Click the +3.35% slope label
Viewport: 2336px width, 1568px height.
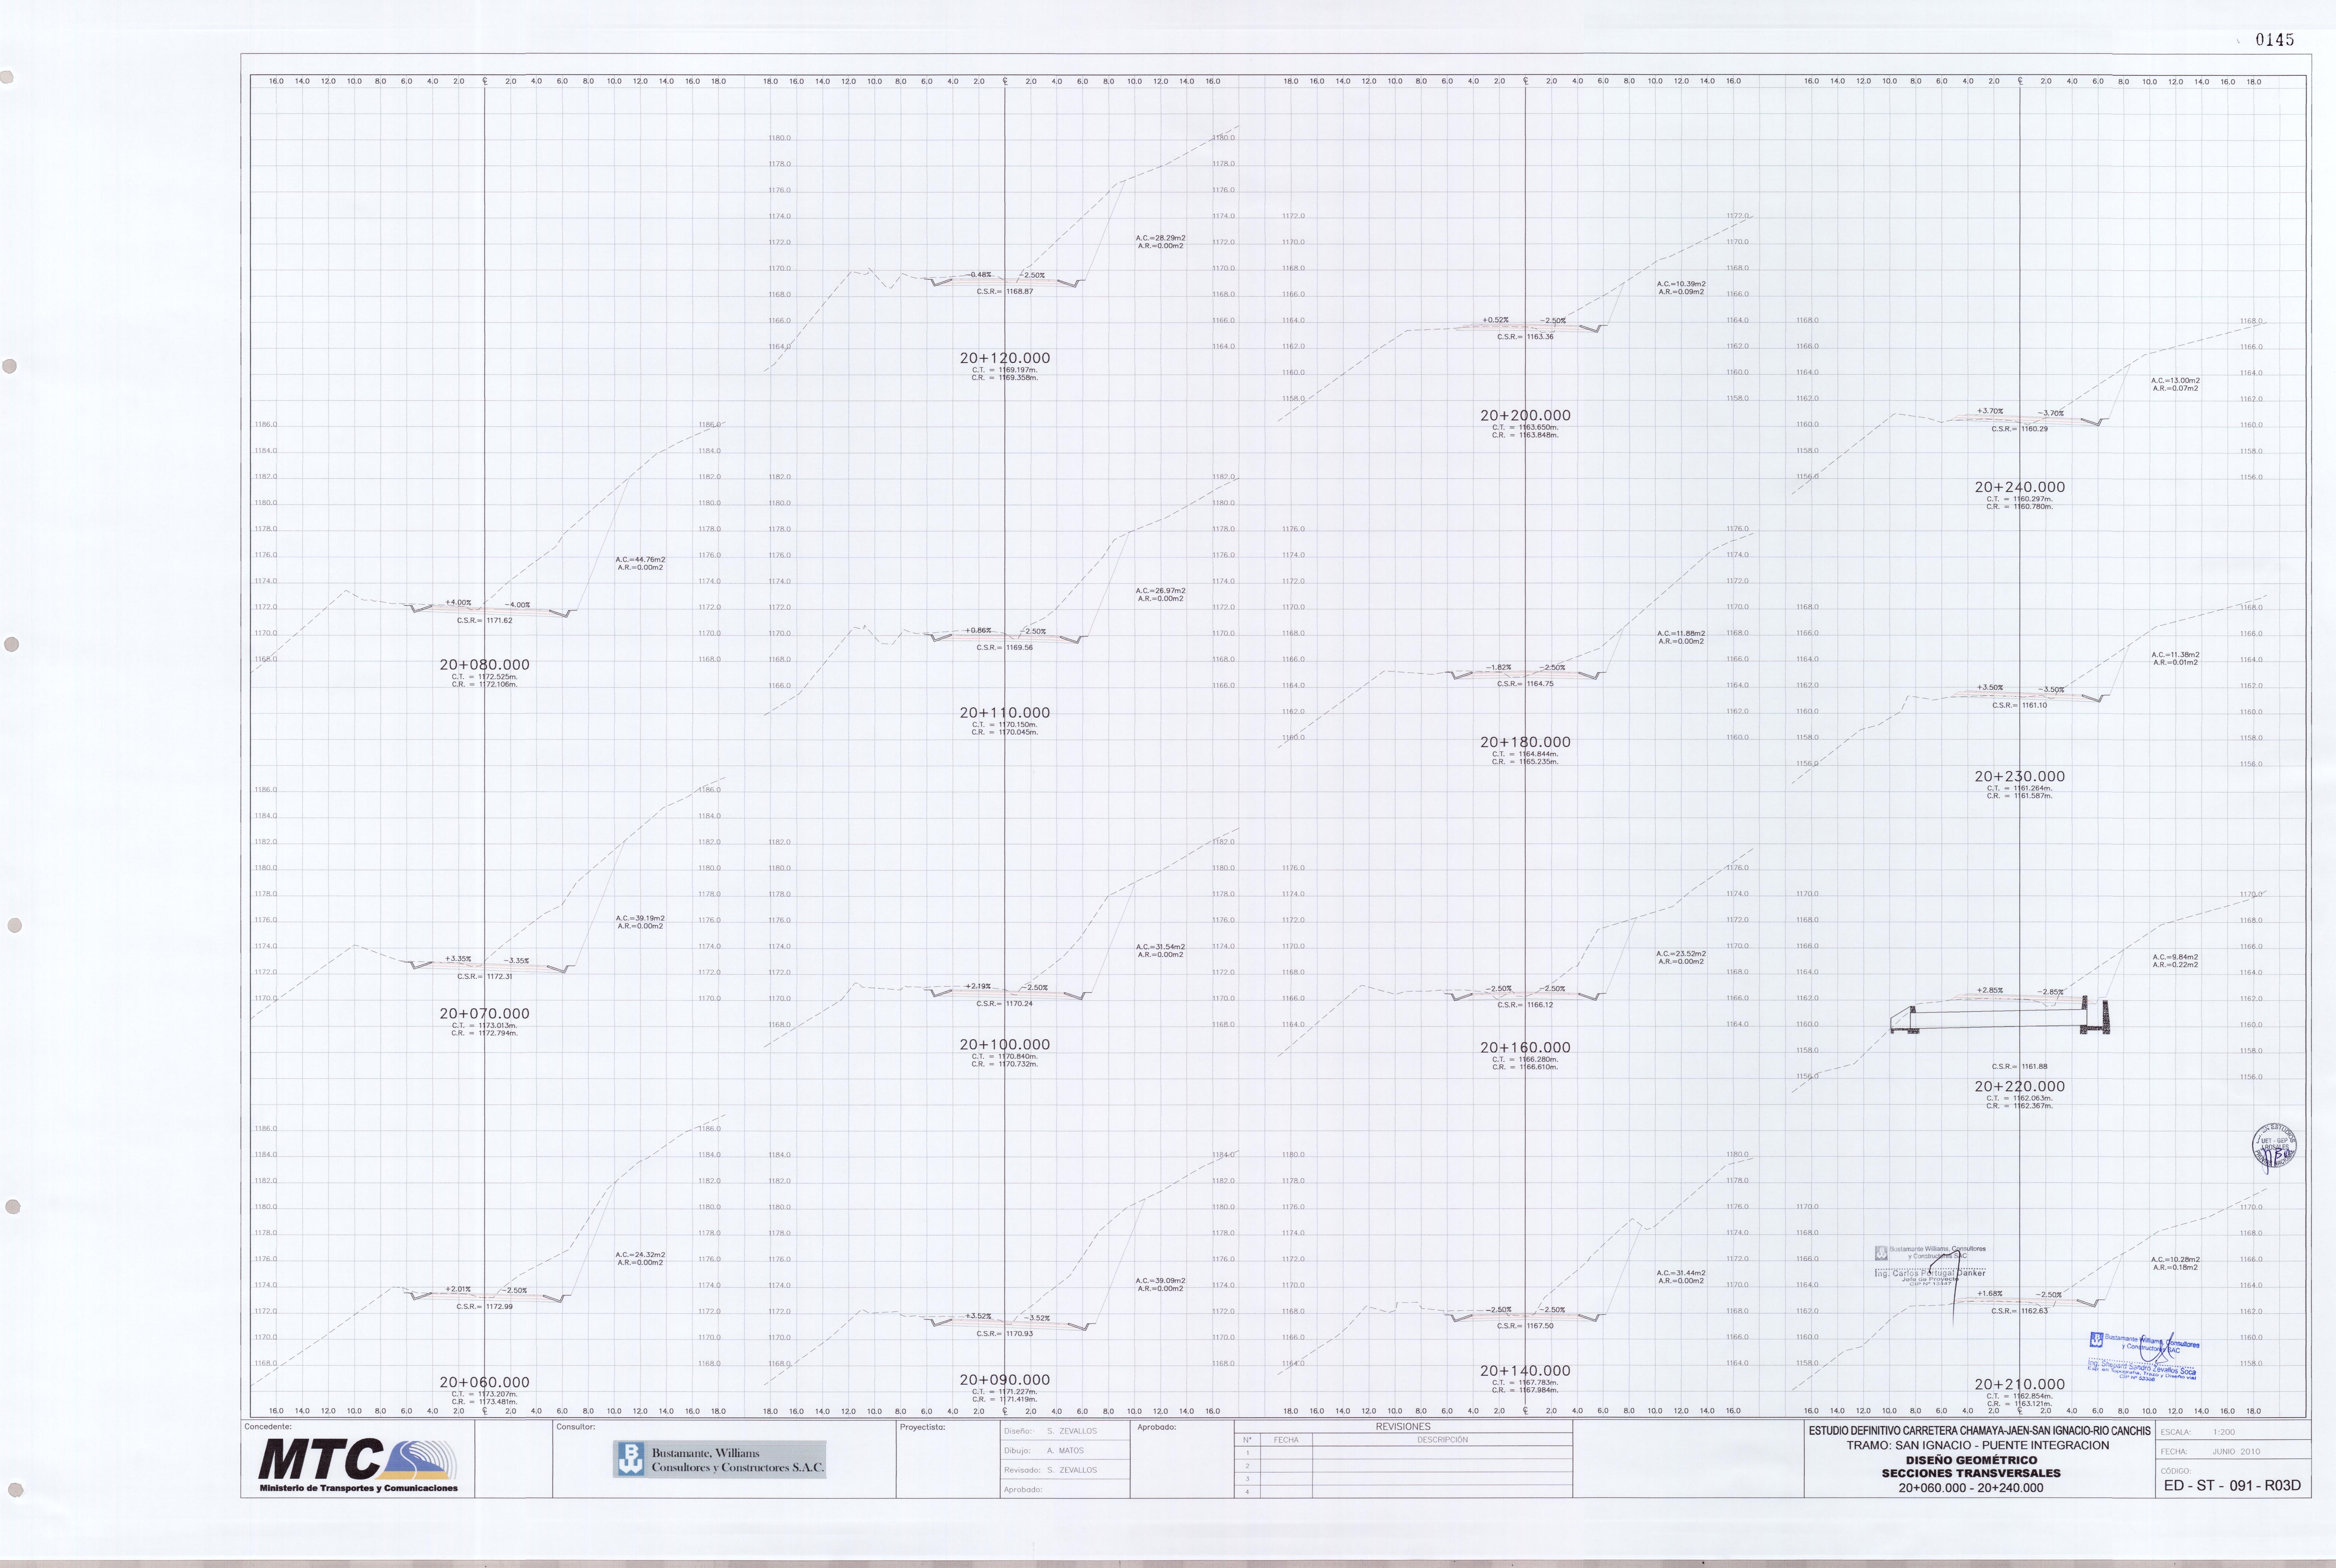tap(458, 959)
